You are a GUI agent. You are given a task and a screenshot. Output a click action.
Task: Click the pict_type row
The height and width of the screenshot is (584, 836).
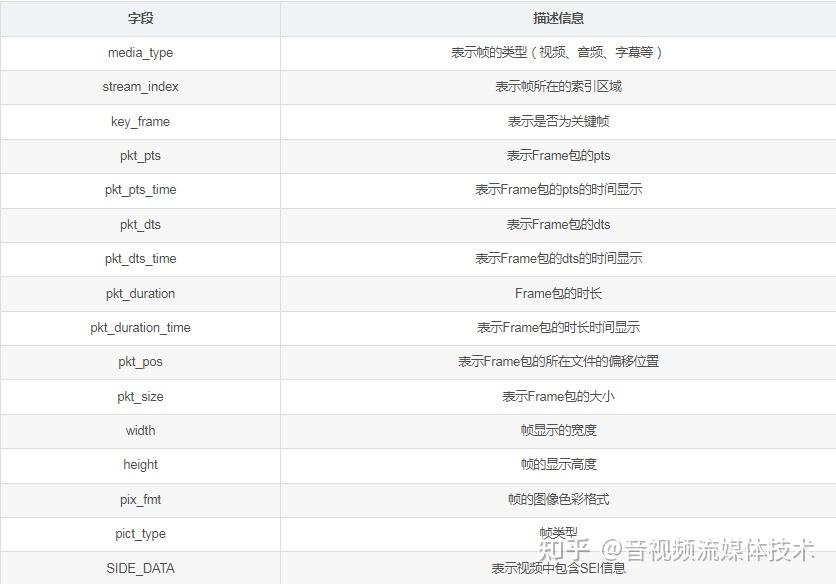pos(140,533)
